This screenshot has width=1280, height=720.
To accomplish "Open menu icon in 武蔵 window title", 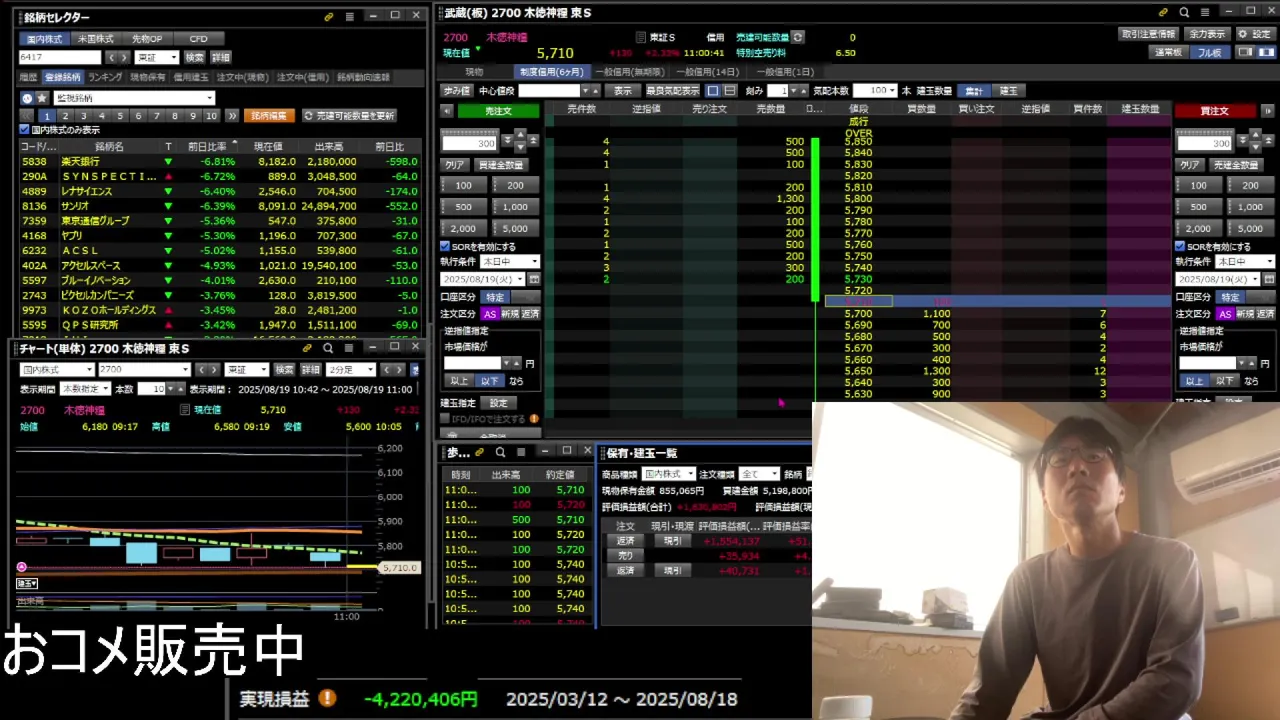I will (x=1204, y=13).
